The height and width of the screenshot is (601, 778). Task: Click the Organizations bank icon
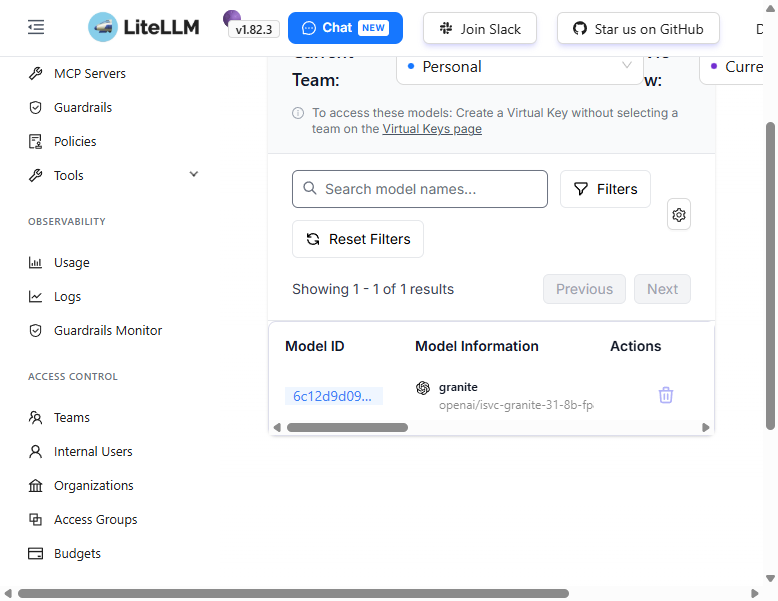pos(35,485)
